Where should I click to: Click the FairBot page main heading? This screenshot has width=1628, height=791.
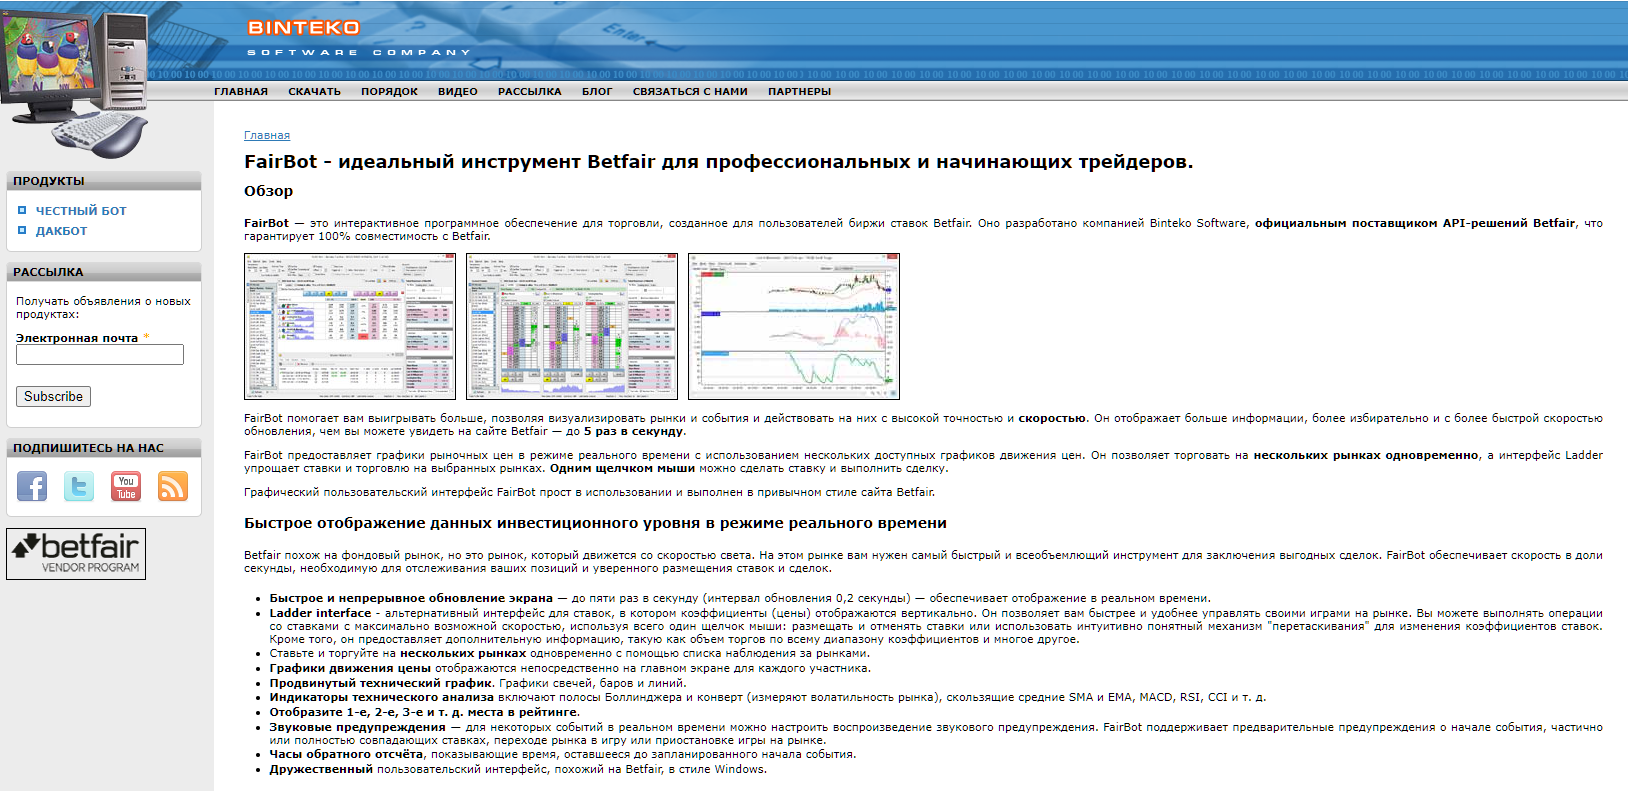[x=719, y=162]
